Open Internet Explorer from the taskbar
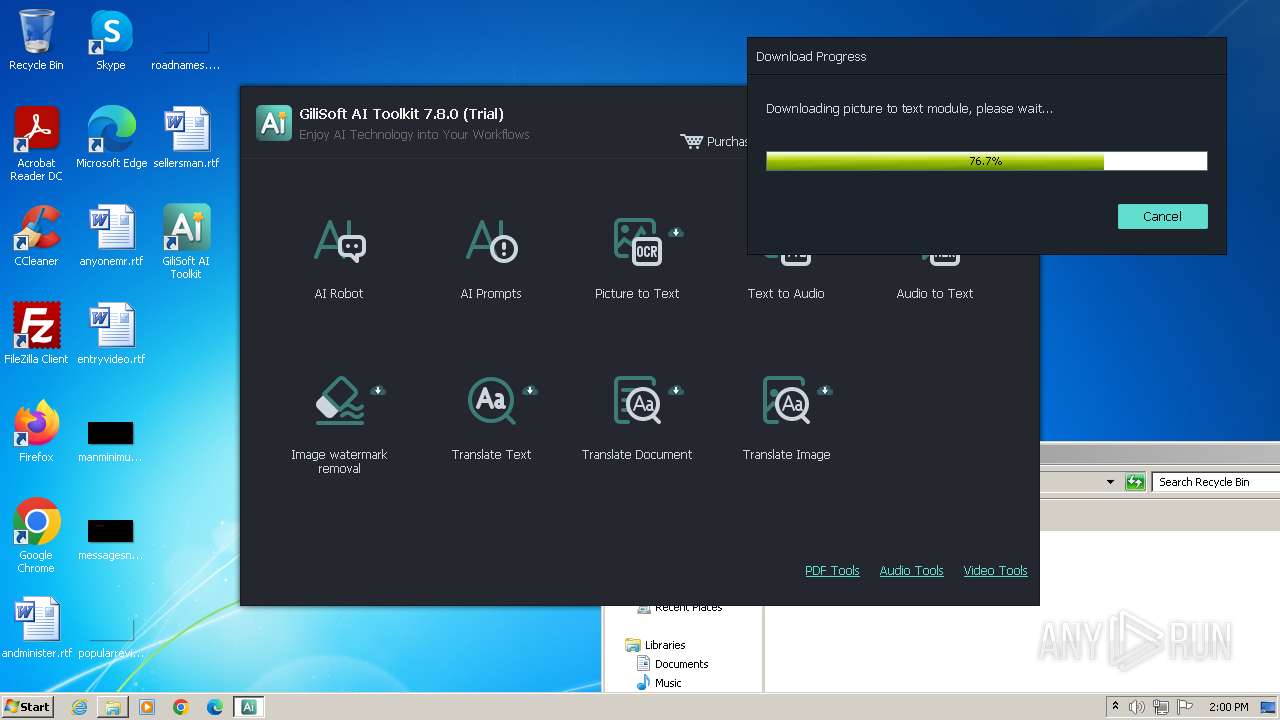 [x=79, y=707]
